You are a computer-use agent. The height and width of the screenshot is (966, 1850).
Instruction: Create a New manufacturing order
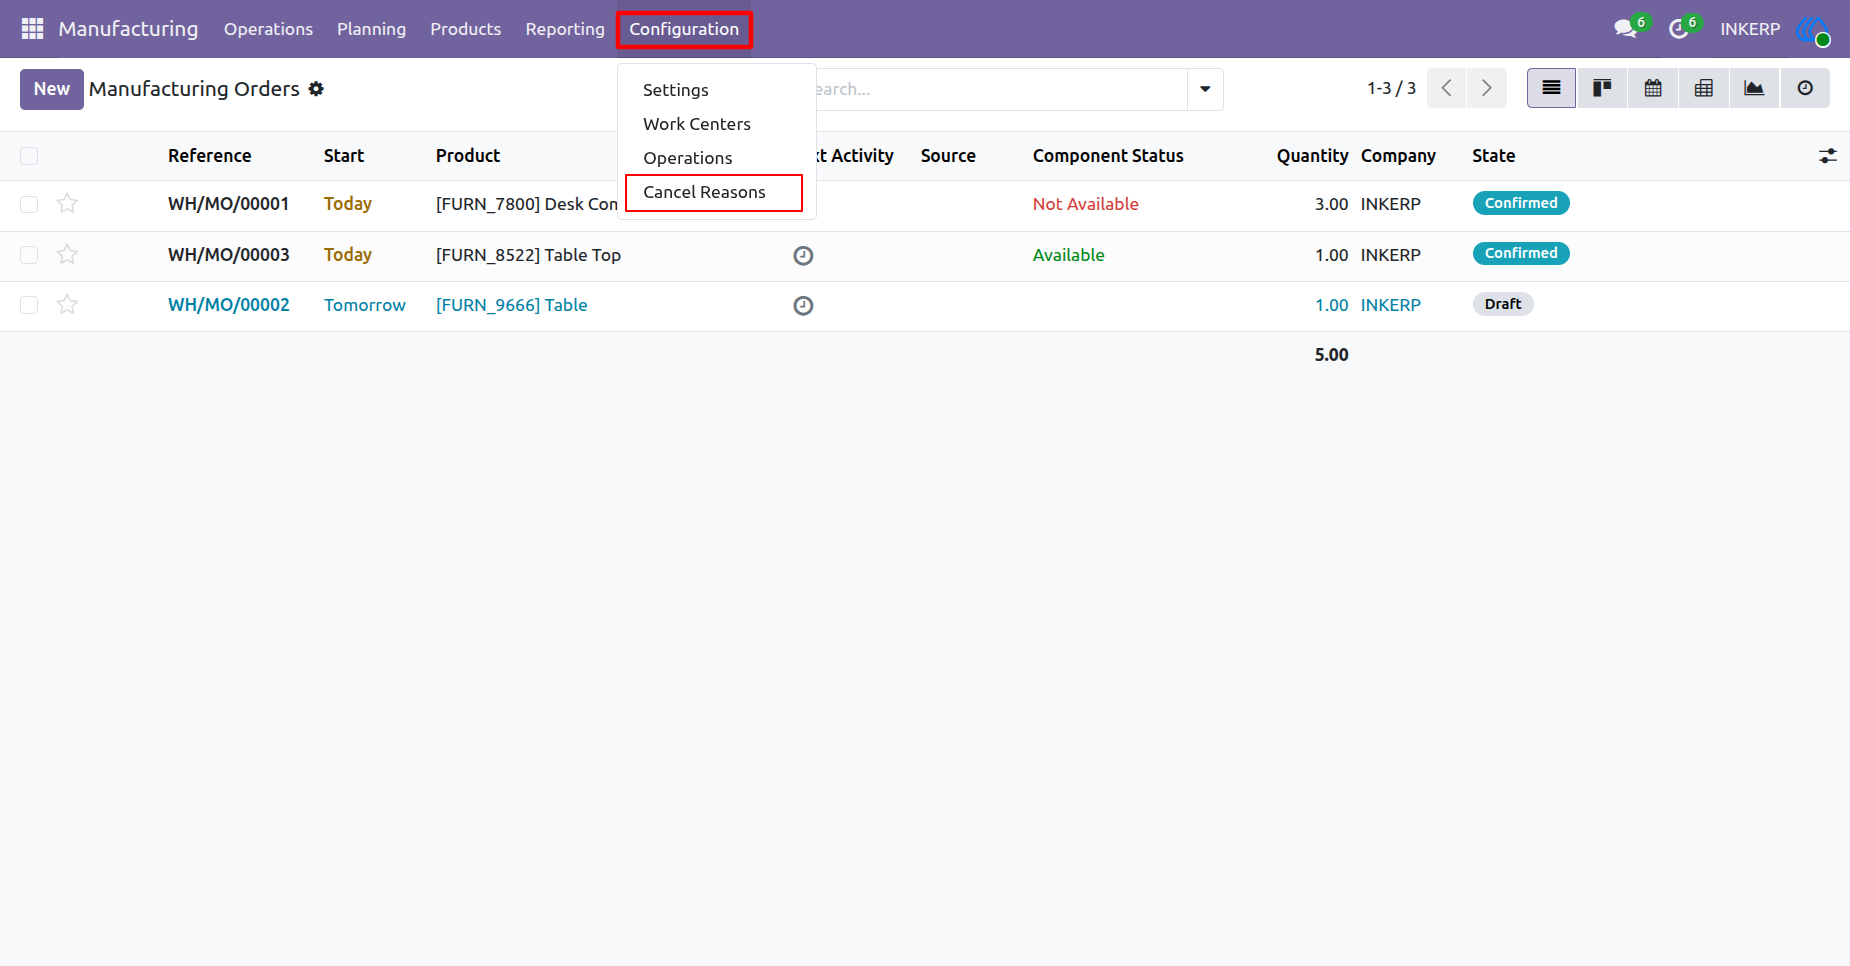click(x=52, y=89)
